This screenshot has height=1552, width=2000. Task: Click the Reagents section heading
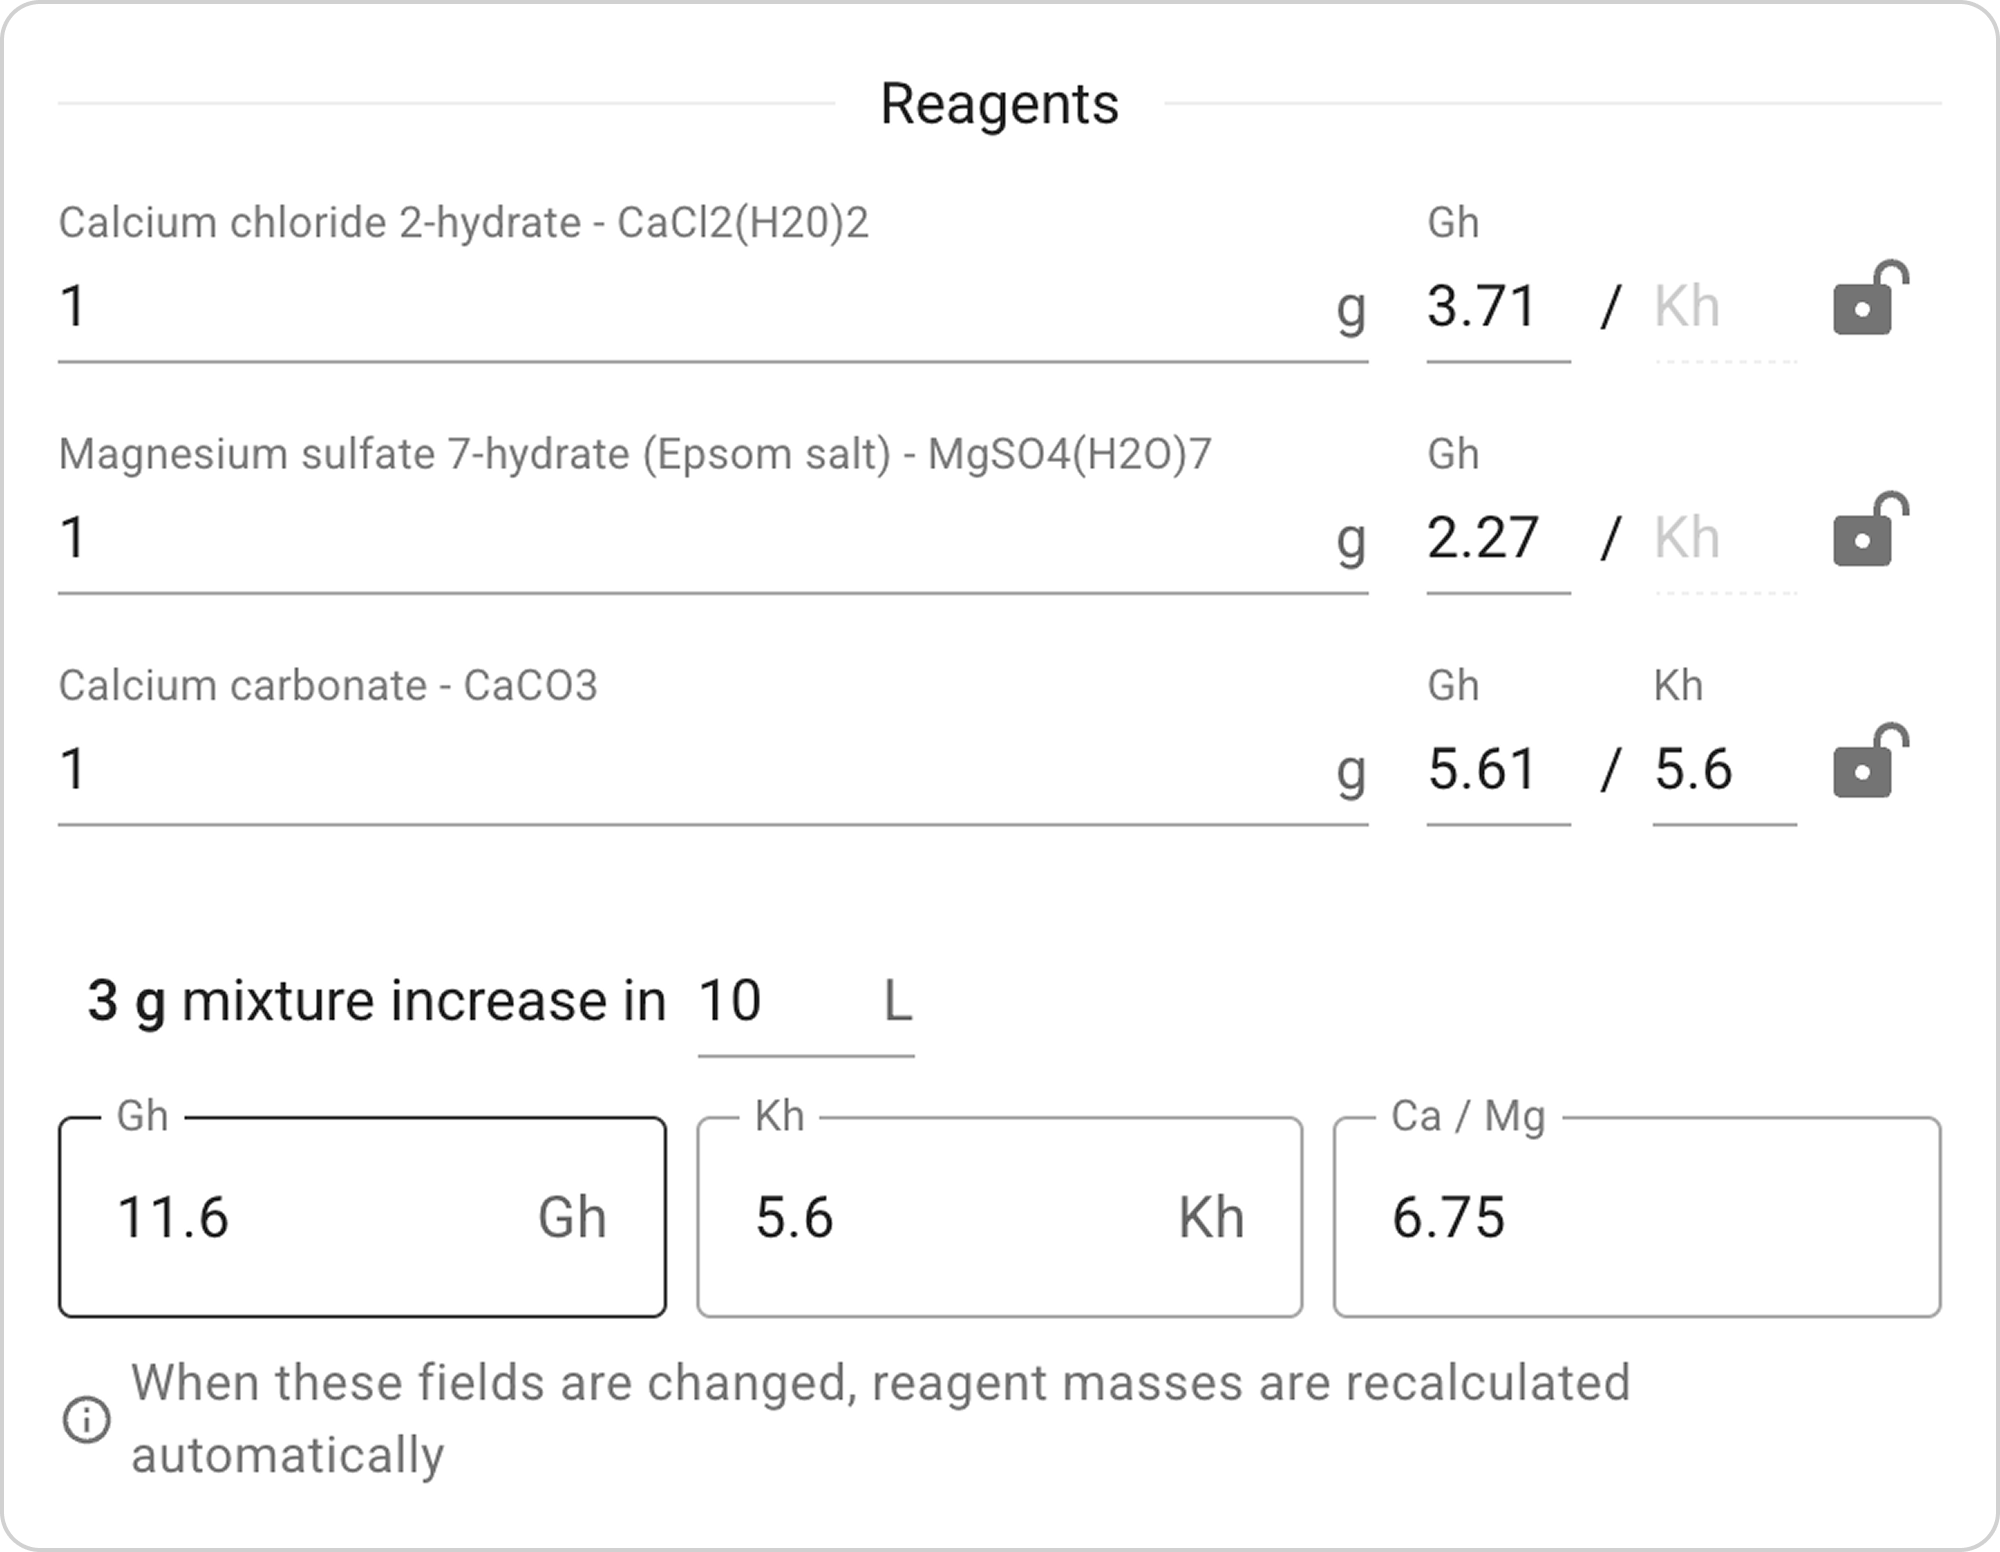point(999,104)
